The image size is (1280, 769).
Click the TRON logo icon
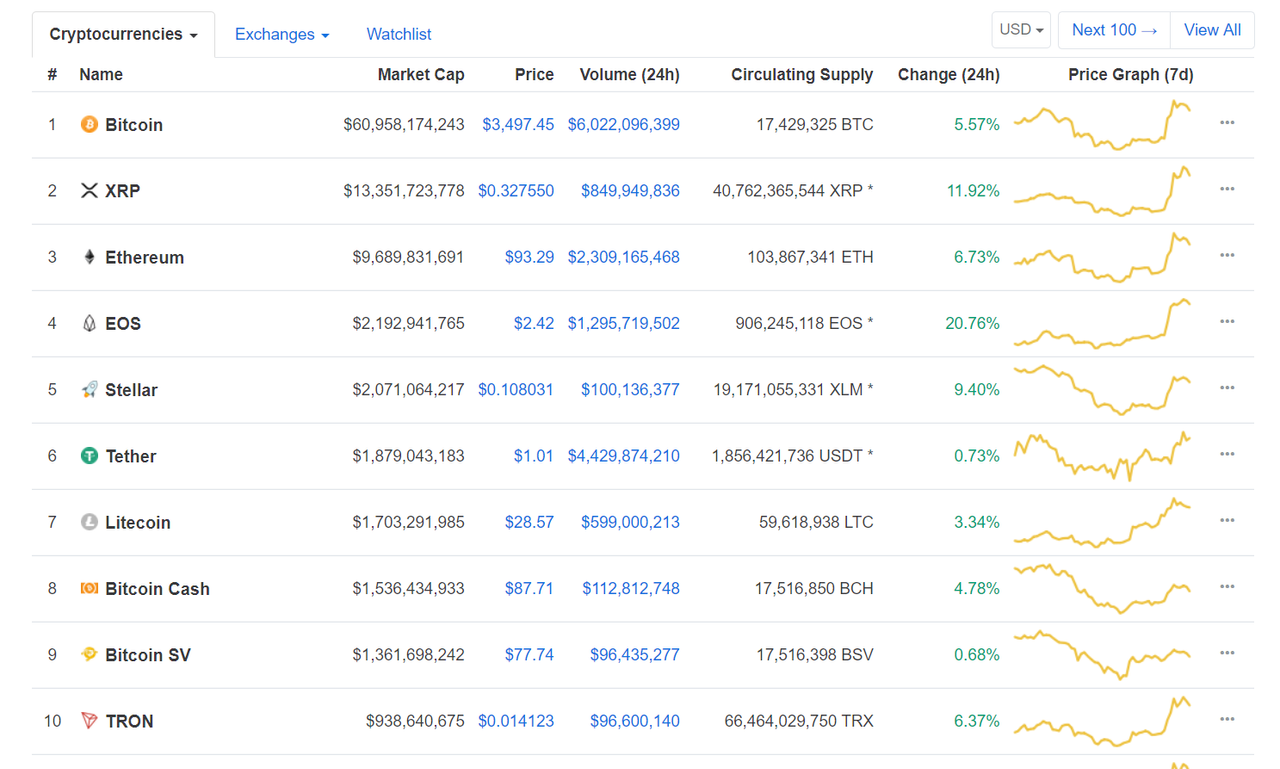tap(89, 721)
